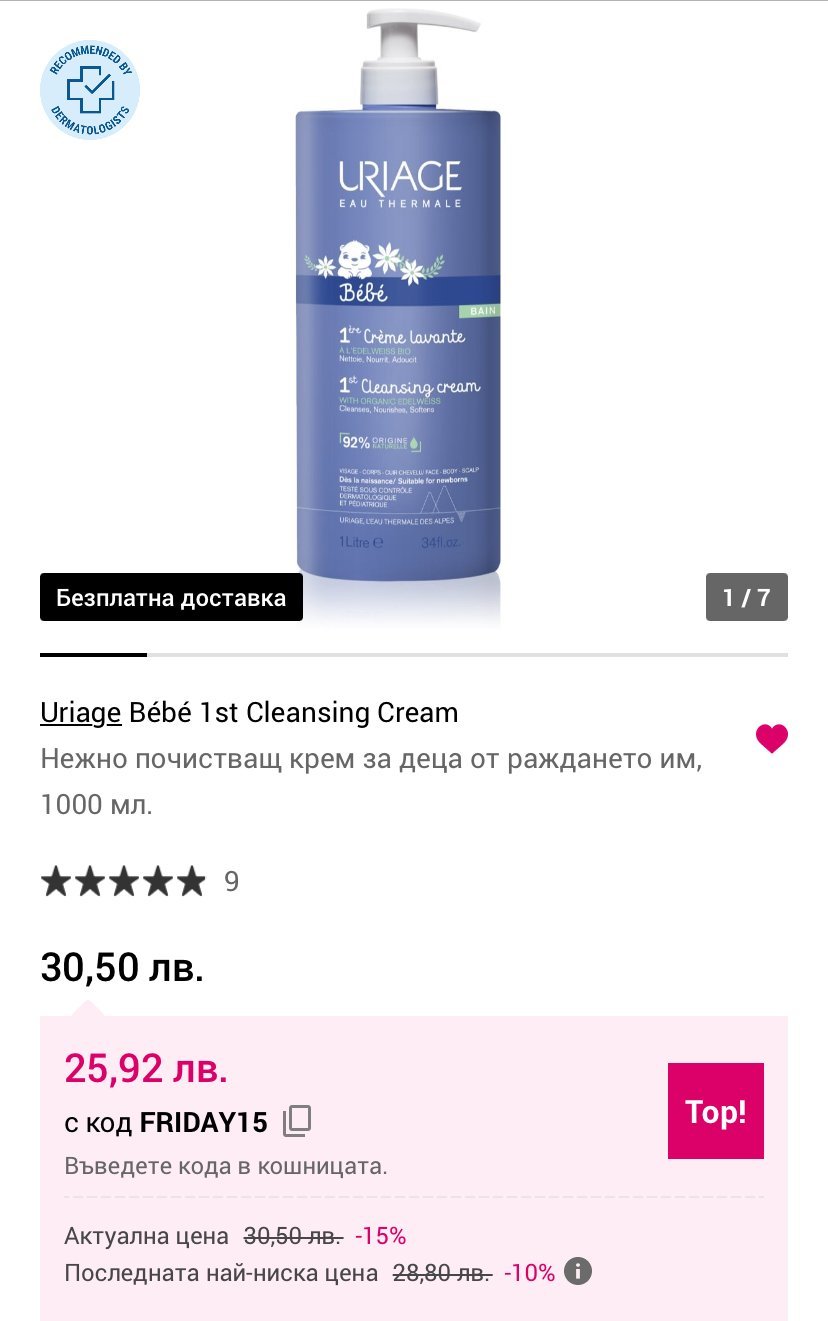The height and width of the screenshot is (1321, 828).
Task: Tap the heart favorite icon
Action: (771, 739)
